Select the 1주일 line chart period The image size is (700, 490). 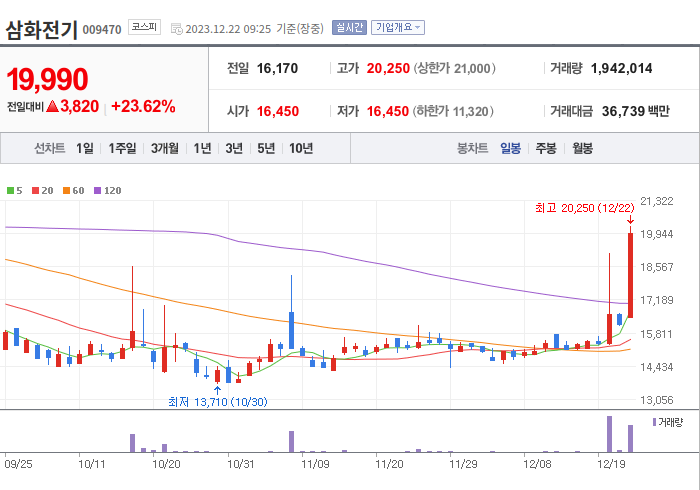point(122,148)
